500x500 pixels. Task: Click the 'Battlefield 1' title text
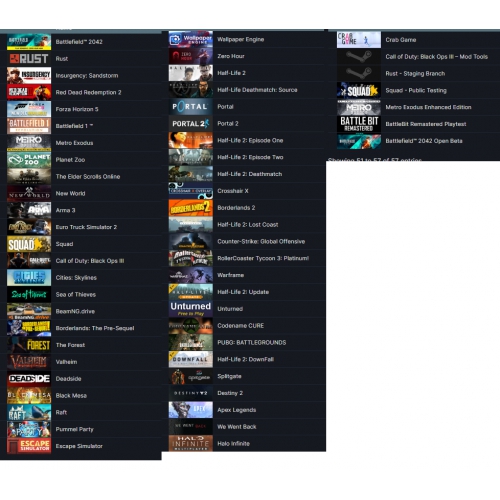pos(74,126)
